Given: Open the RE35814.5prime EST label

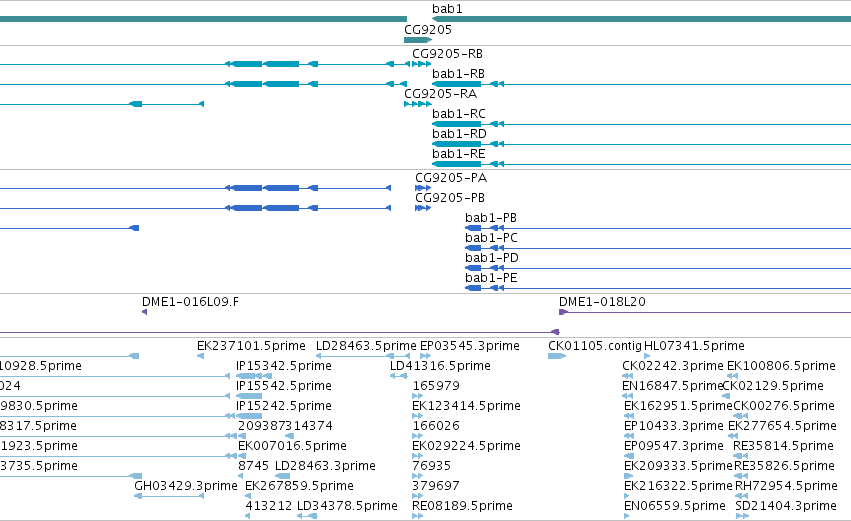Looking at the screenshot, I should (x=783, y=446).
